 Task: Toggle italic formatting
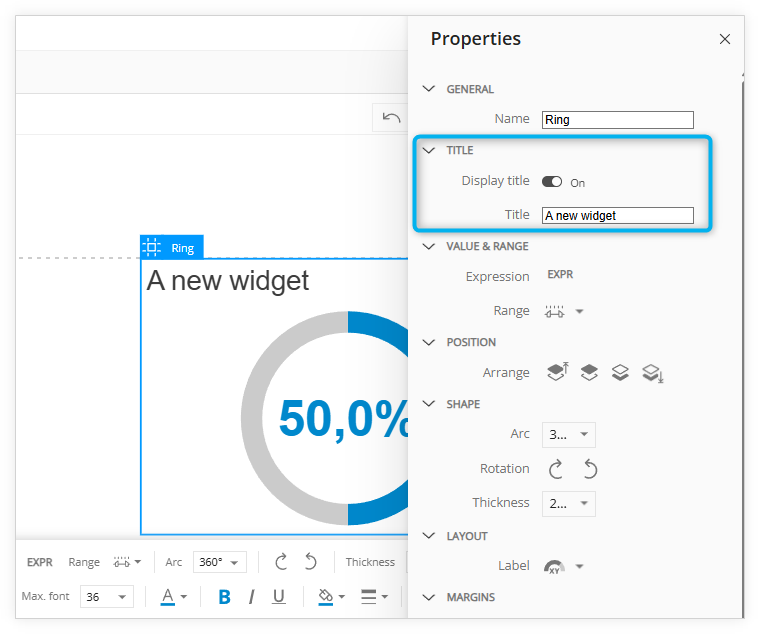coord(252,597)
